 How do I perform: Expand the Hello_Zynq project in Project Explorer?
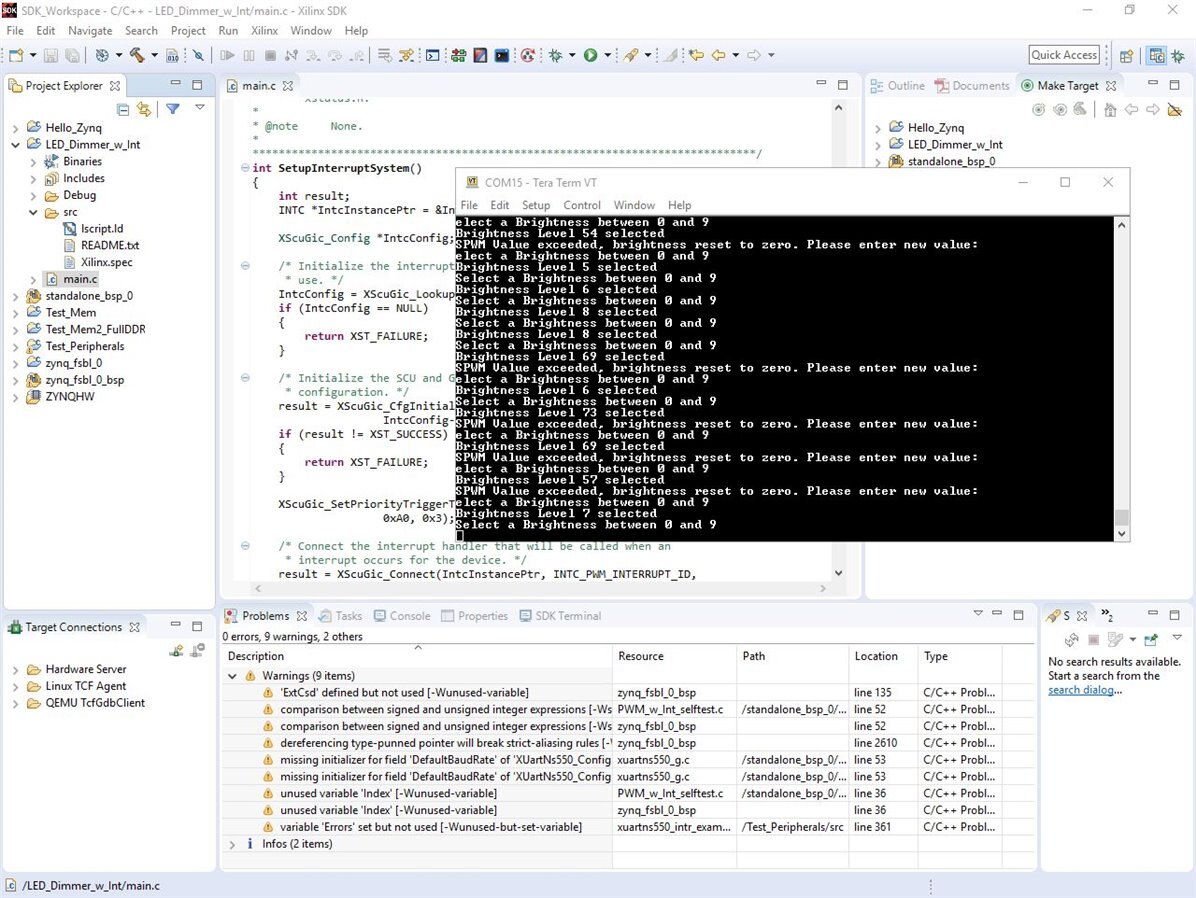(x=15, y=128)
